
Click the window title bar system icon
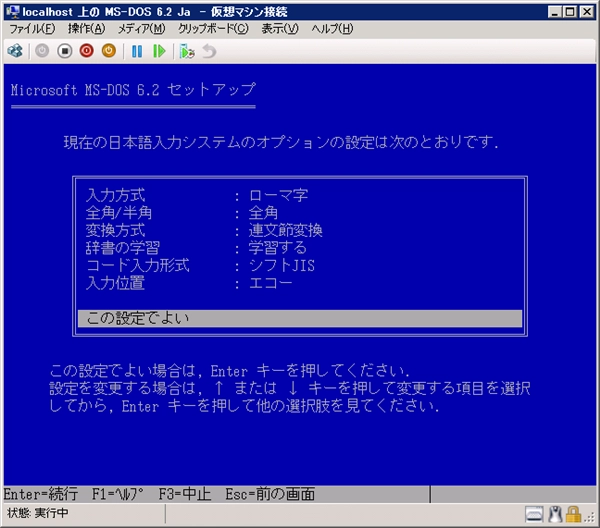13,11
